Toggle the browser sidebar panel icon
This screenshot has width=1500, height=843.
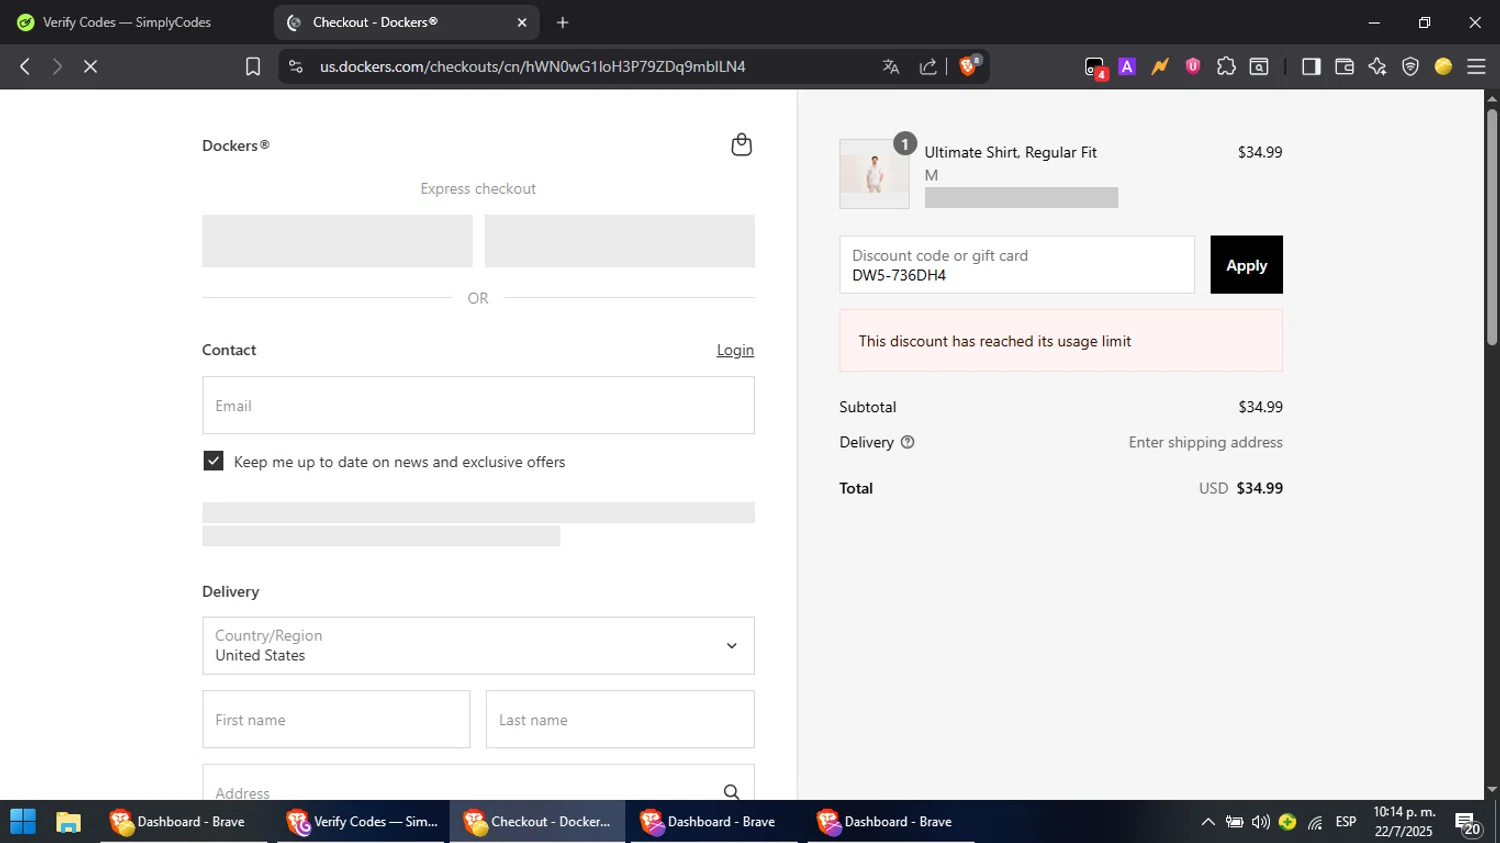(x=1311, y=66)
